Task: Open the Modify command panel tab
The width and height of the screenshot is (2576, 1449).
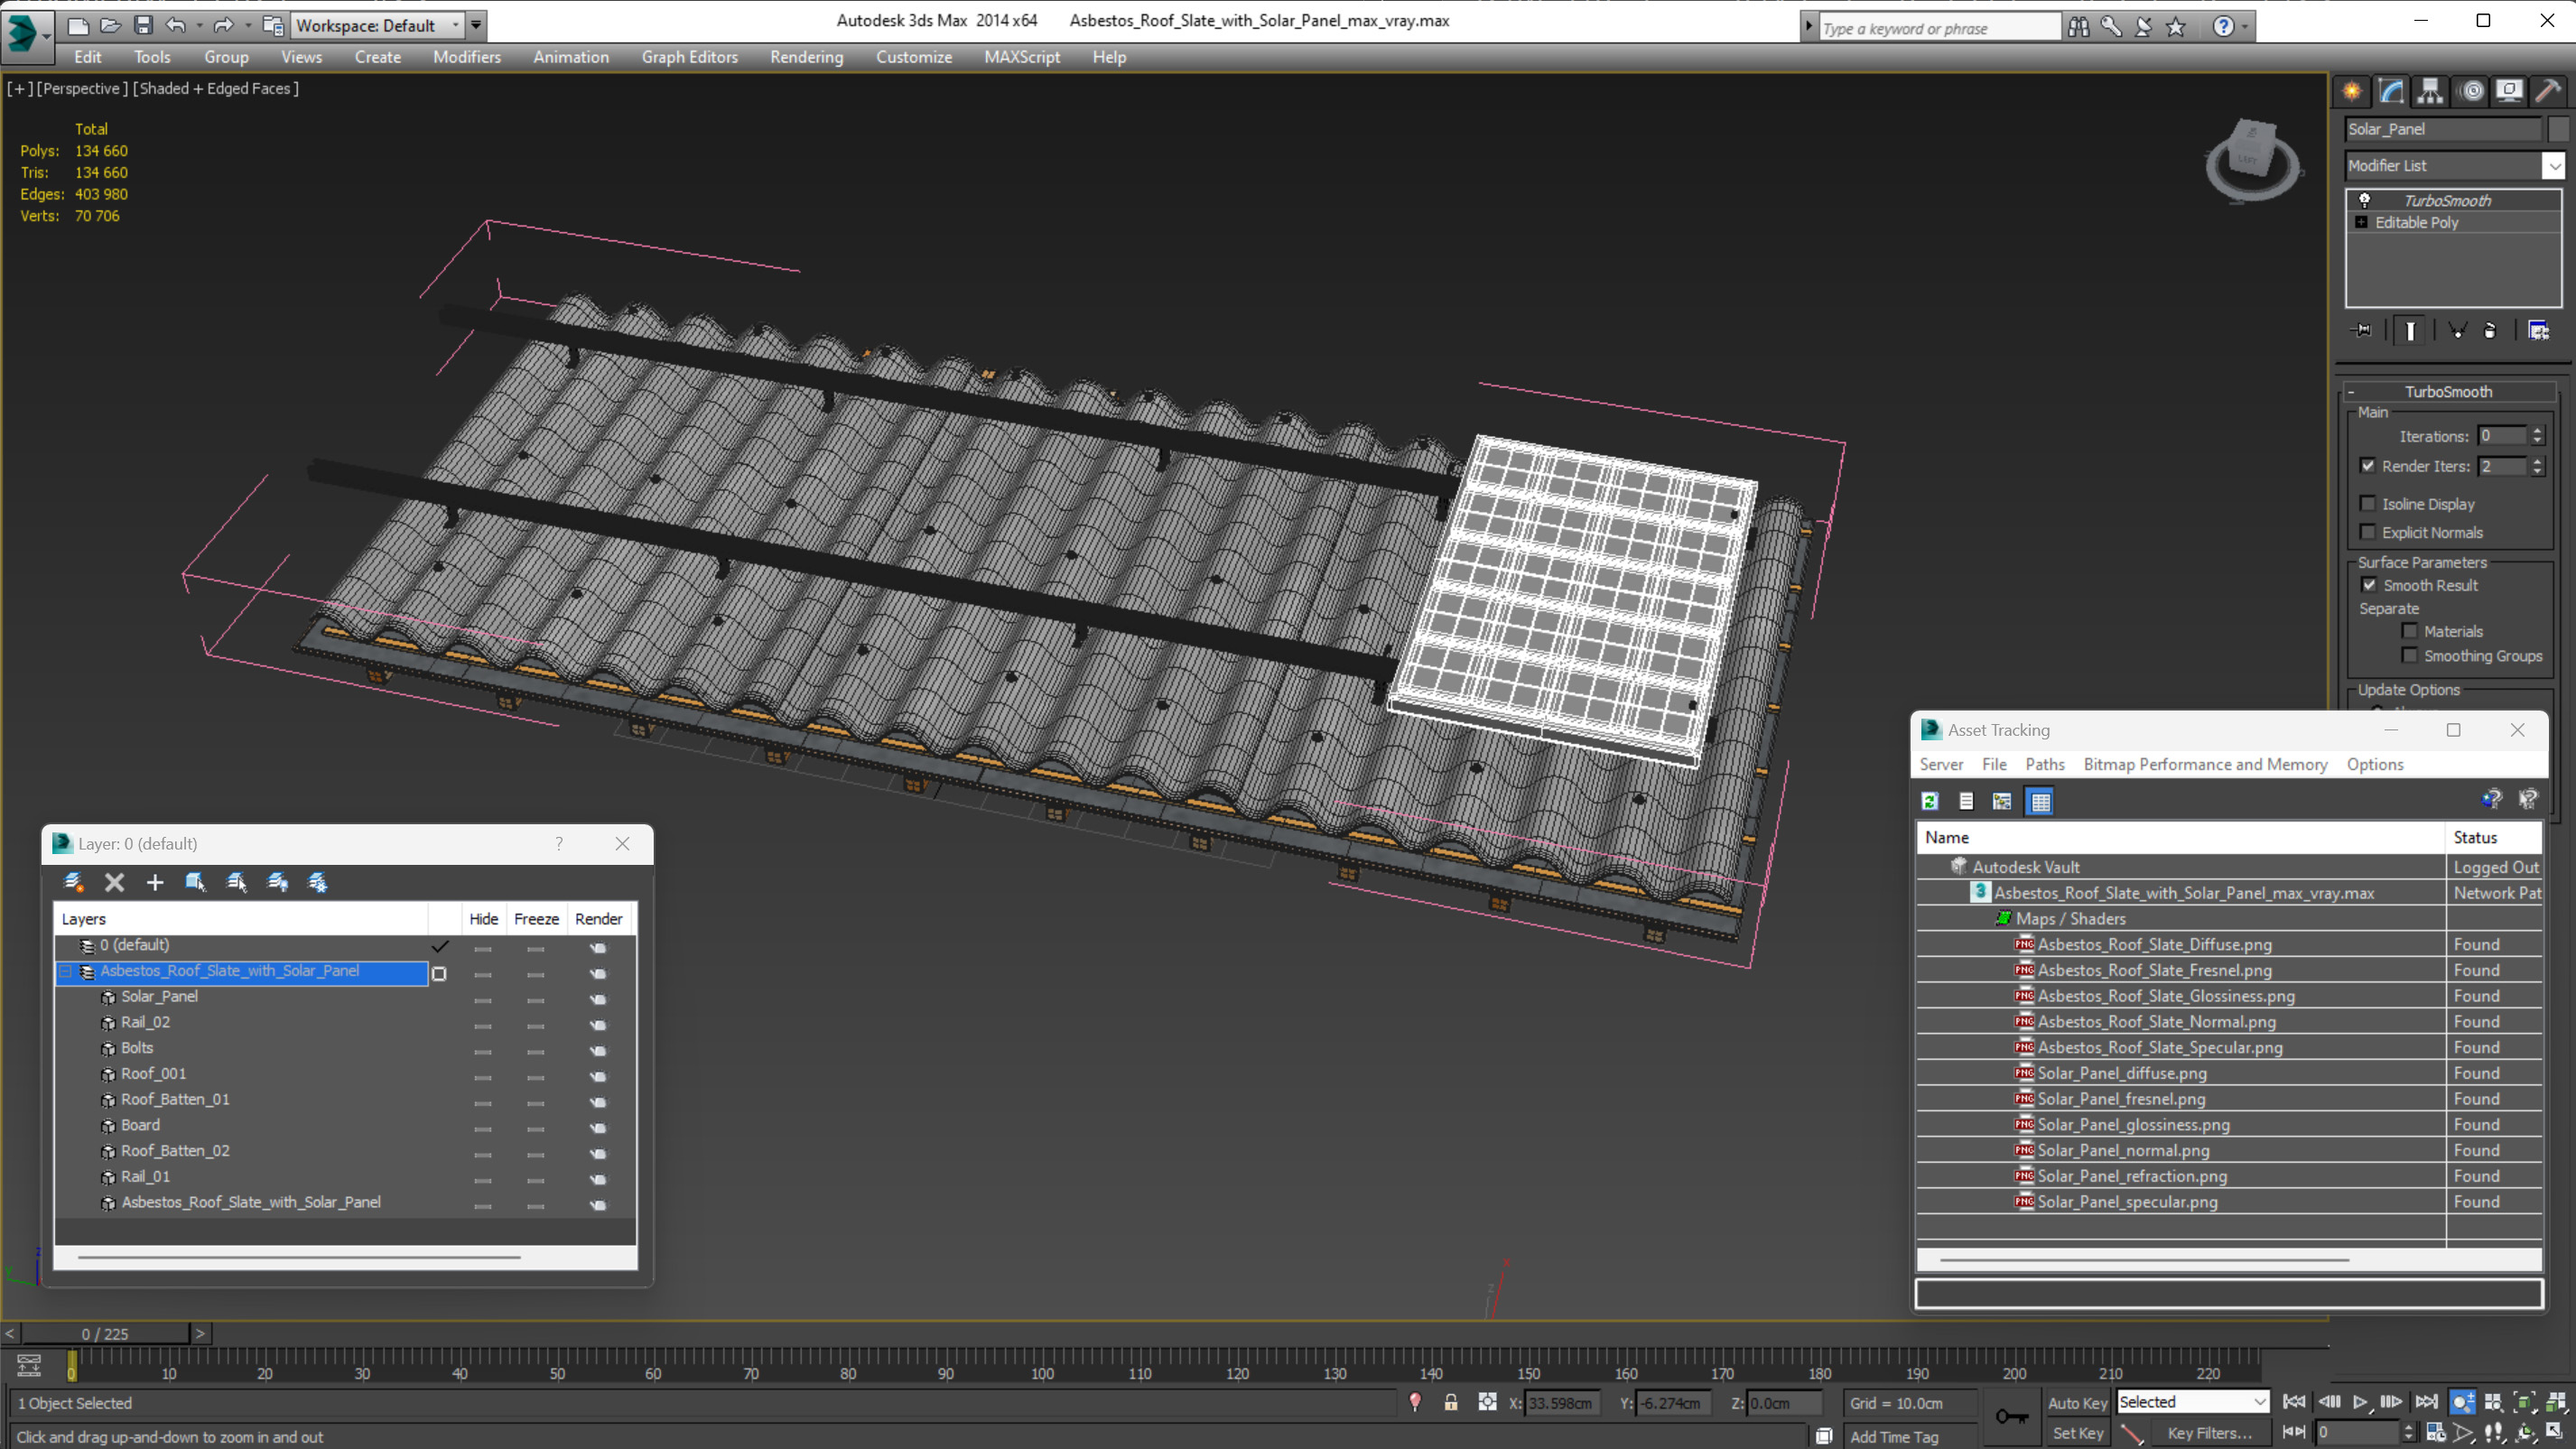Action: [2391, 91]
